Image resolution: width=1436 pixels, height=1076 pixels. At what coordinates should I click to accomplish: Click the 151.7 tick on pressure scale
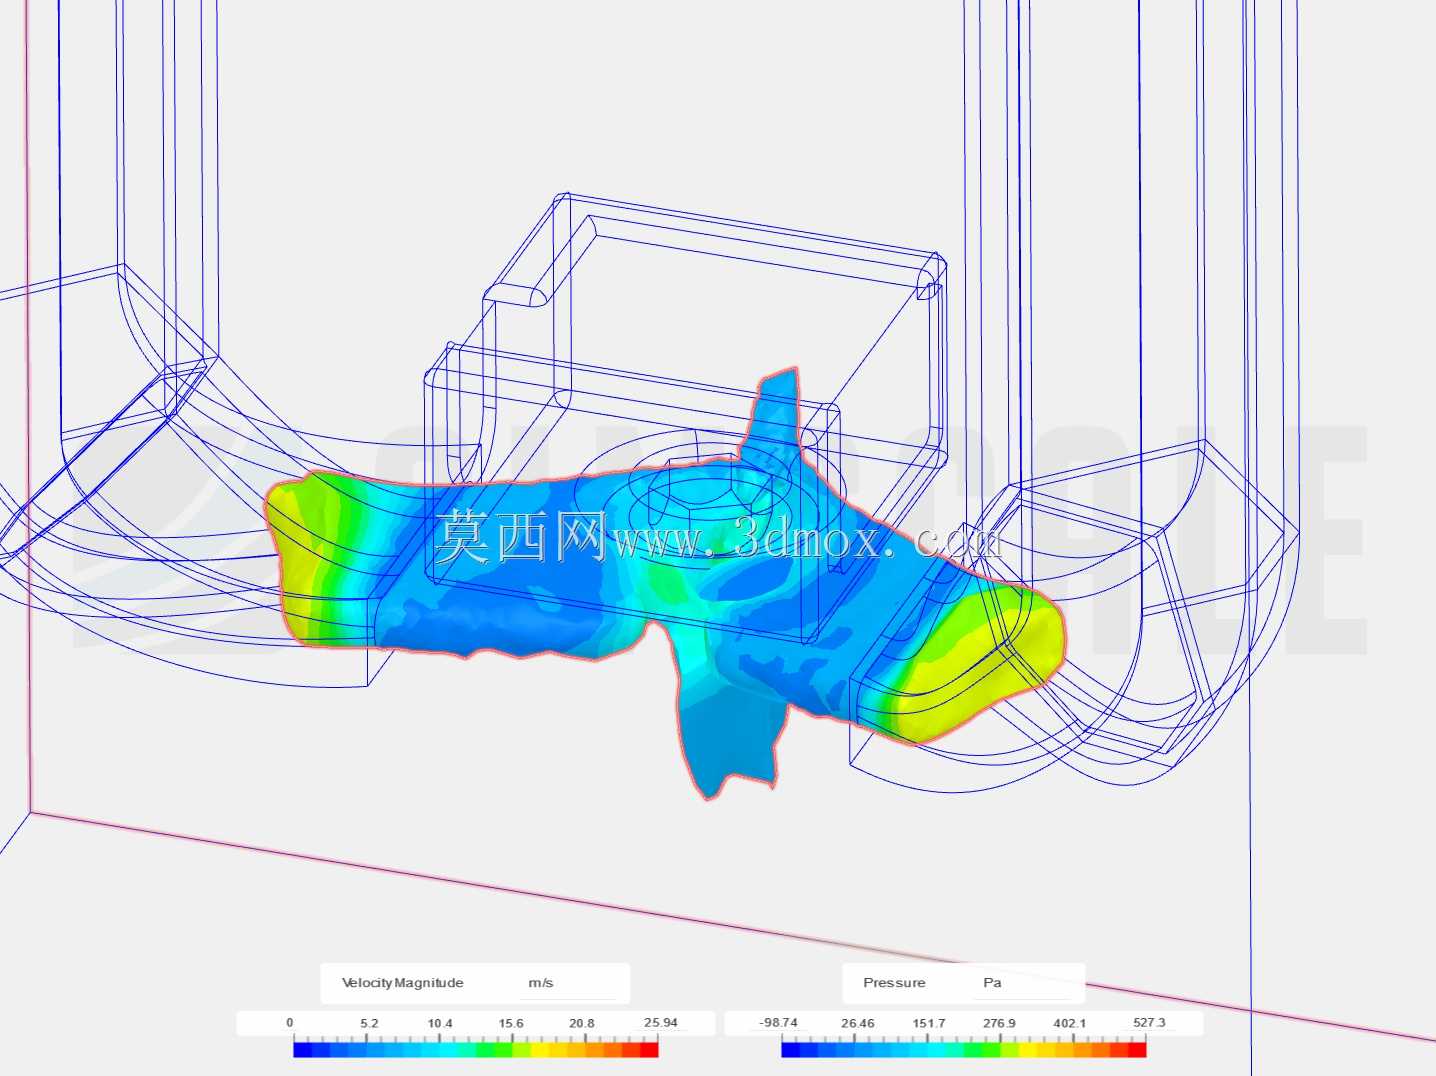pyautogui.click(x=928, y=1024)
